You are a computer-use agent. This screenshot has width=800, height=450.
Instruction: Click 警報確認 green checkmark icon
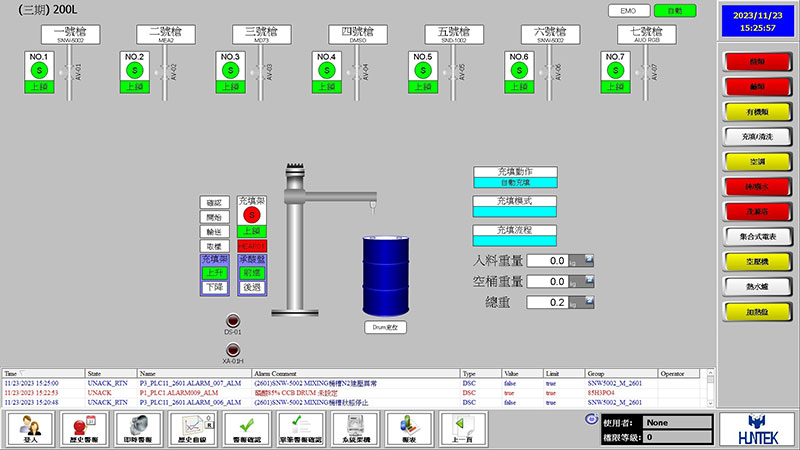245,428
